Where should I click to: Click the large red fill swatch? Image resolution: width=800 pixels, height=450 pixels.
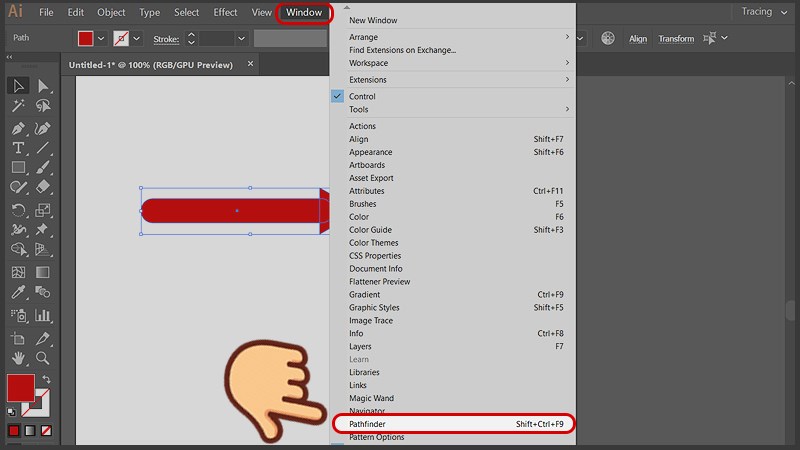[x=20, y=388]
